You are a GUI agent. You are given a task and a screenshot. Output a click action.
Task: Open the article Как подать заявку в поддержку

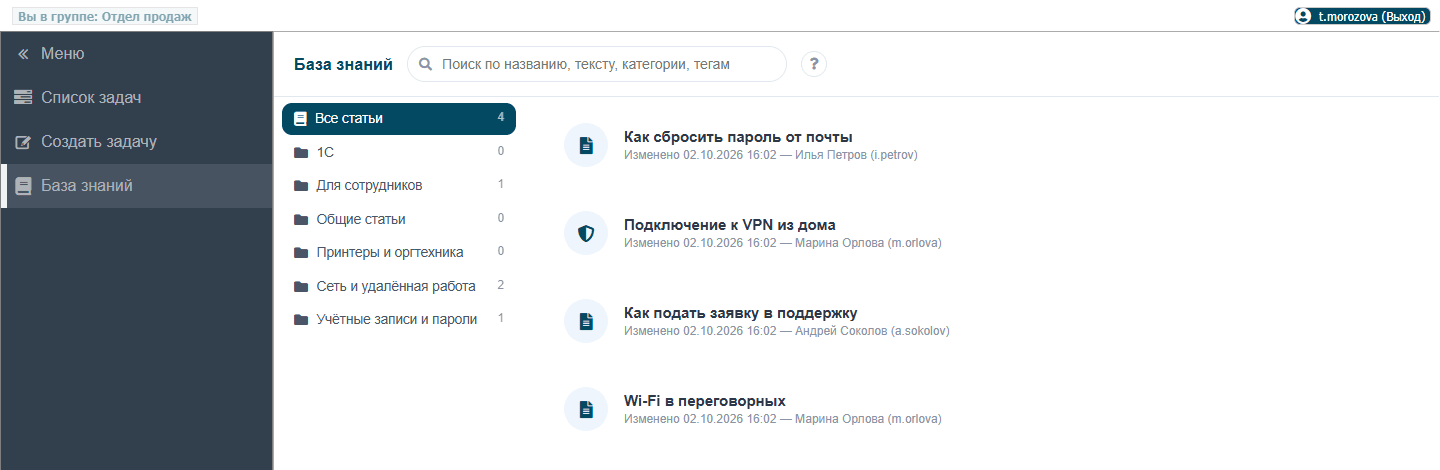tap(741, 313)
